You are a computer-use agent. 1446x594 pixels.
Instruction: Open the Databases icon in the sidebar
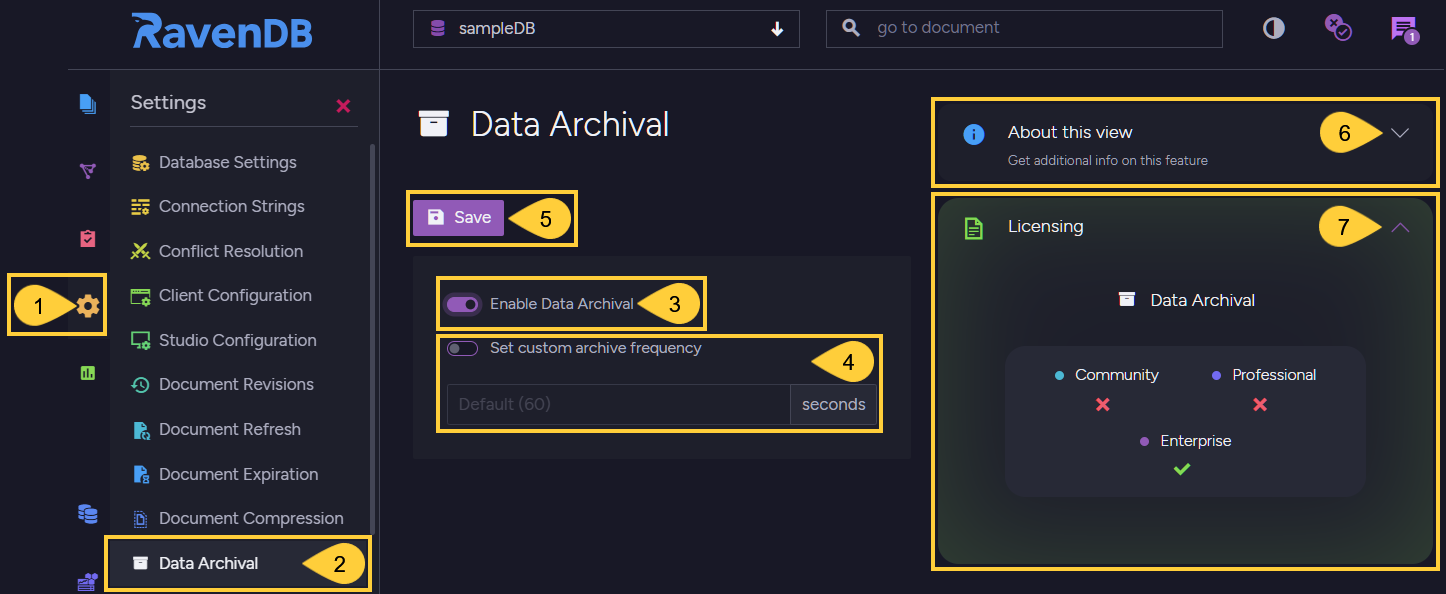[x=88, y=514]
